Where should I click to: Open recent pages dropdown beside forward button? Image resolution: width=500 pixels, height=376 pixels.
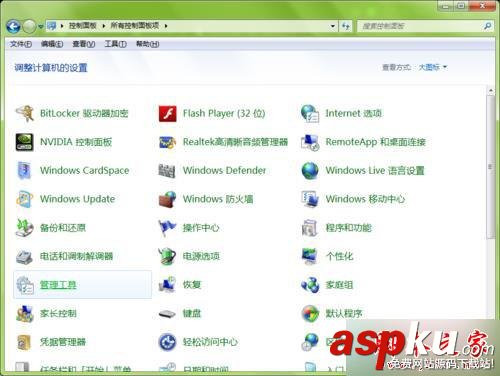pos(41,26)
